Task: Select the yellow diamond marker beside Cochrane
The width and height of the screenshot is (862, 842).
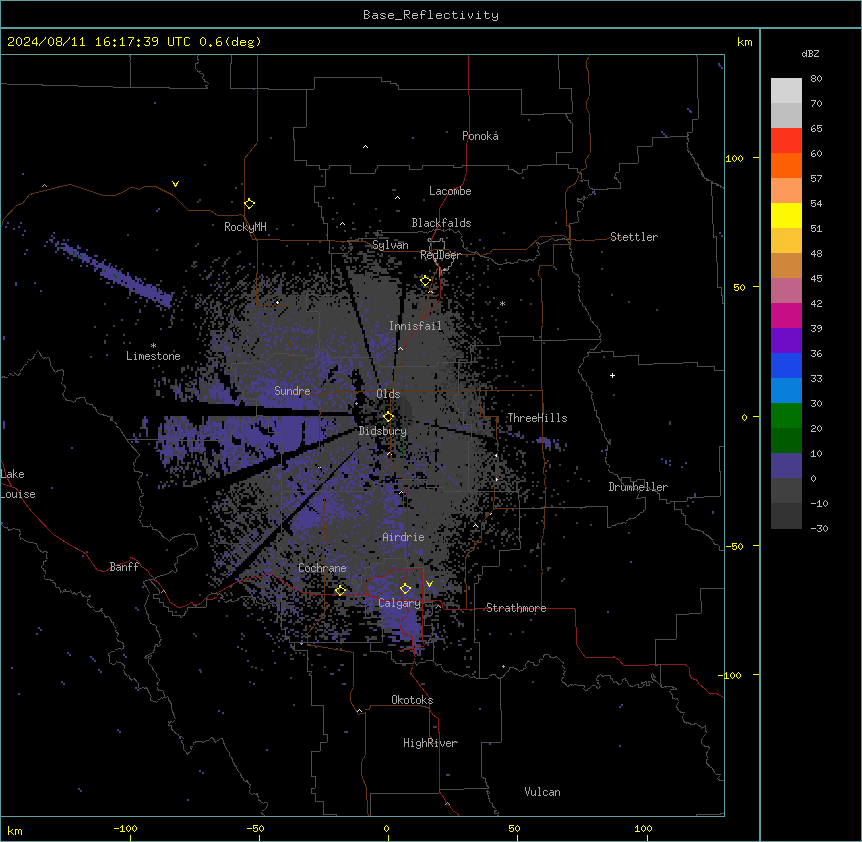Action: pos(340,590)
